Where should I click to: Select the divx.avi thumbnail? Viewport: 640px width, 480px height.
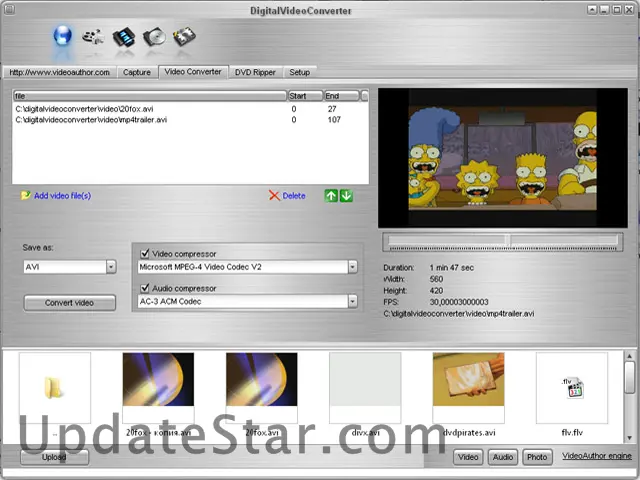pos(365,388)
